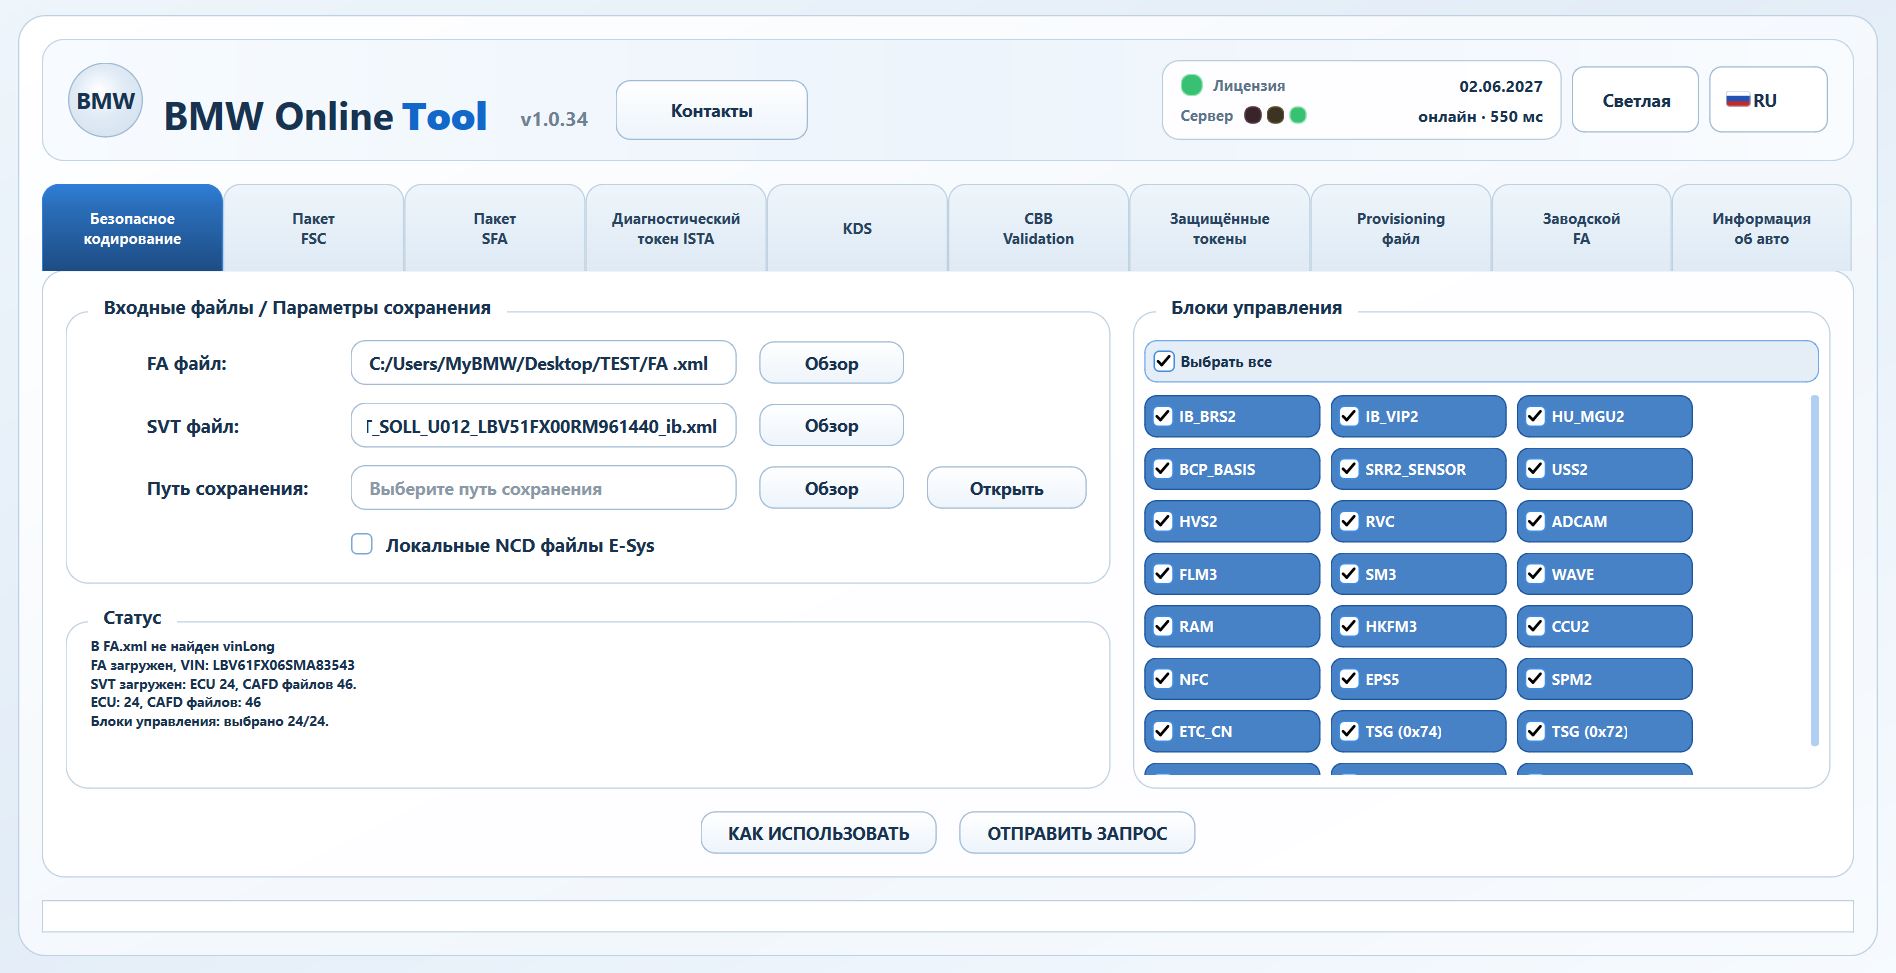Viewport: 1896px width, 973px height.
Task: Uncheck the HU_MGU2 control unit
Action: click(x=1535, y=416)
